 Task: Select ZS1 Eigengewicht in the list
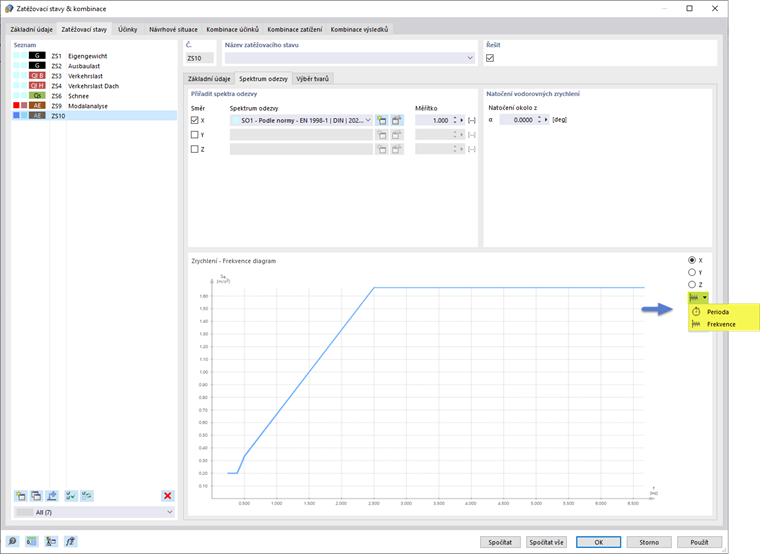(95, 56)
